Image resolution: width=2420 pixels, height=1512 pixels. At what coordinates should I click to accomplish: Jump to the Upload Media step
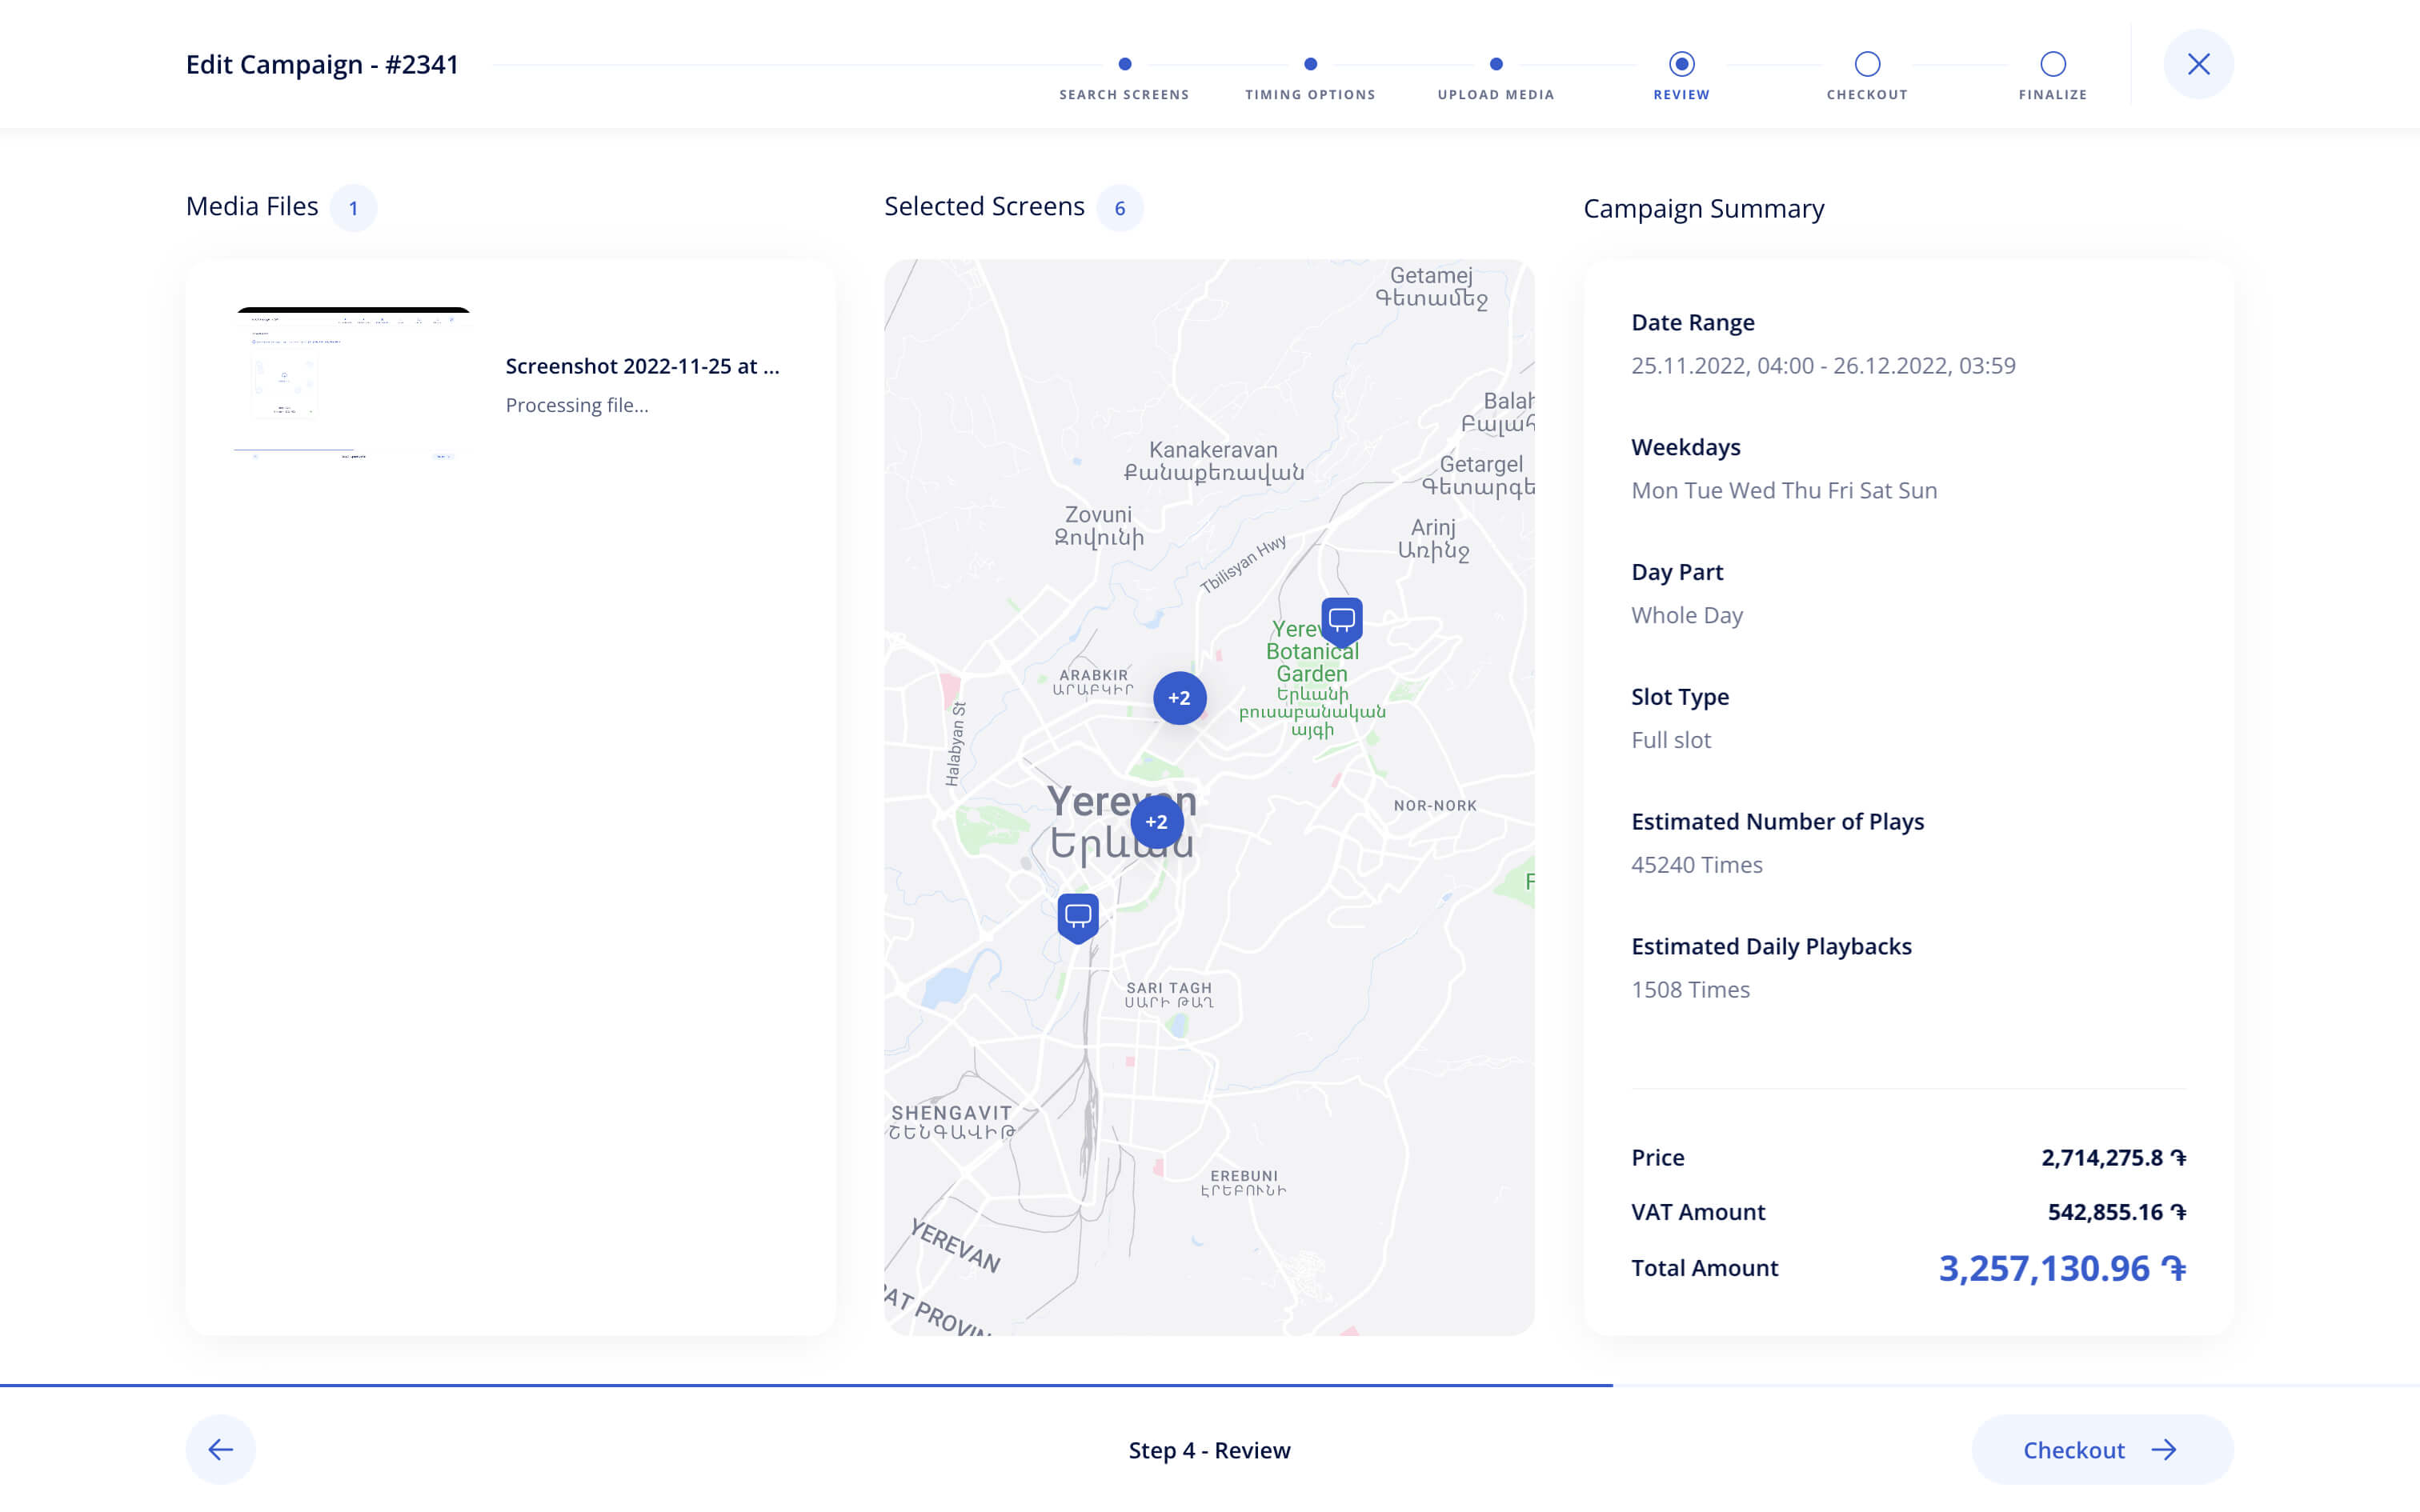point(1495,64)
